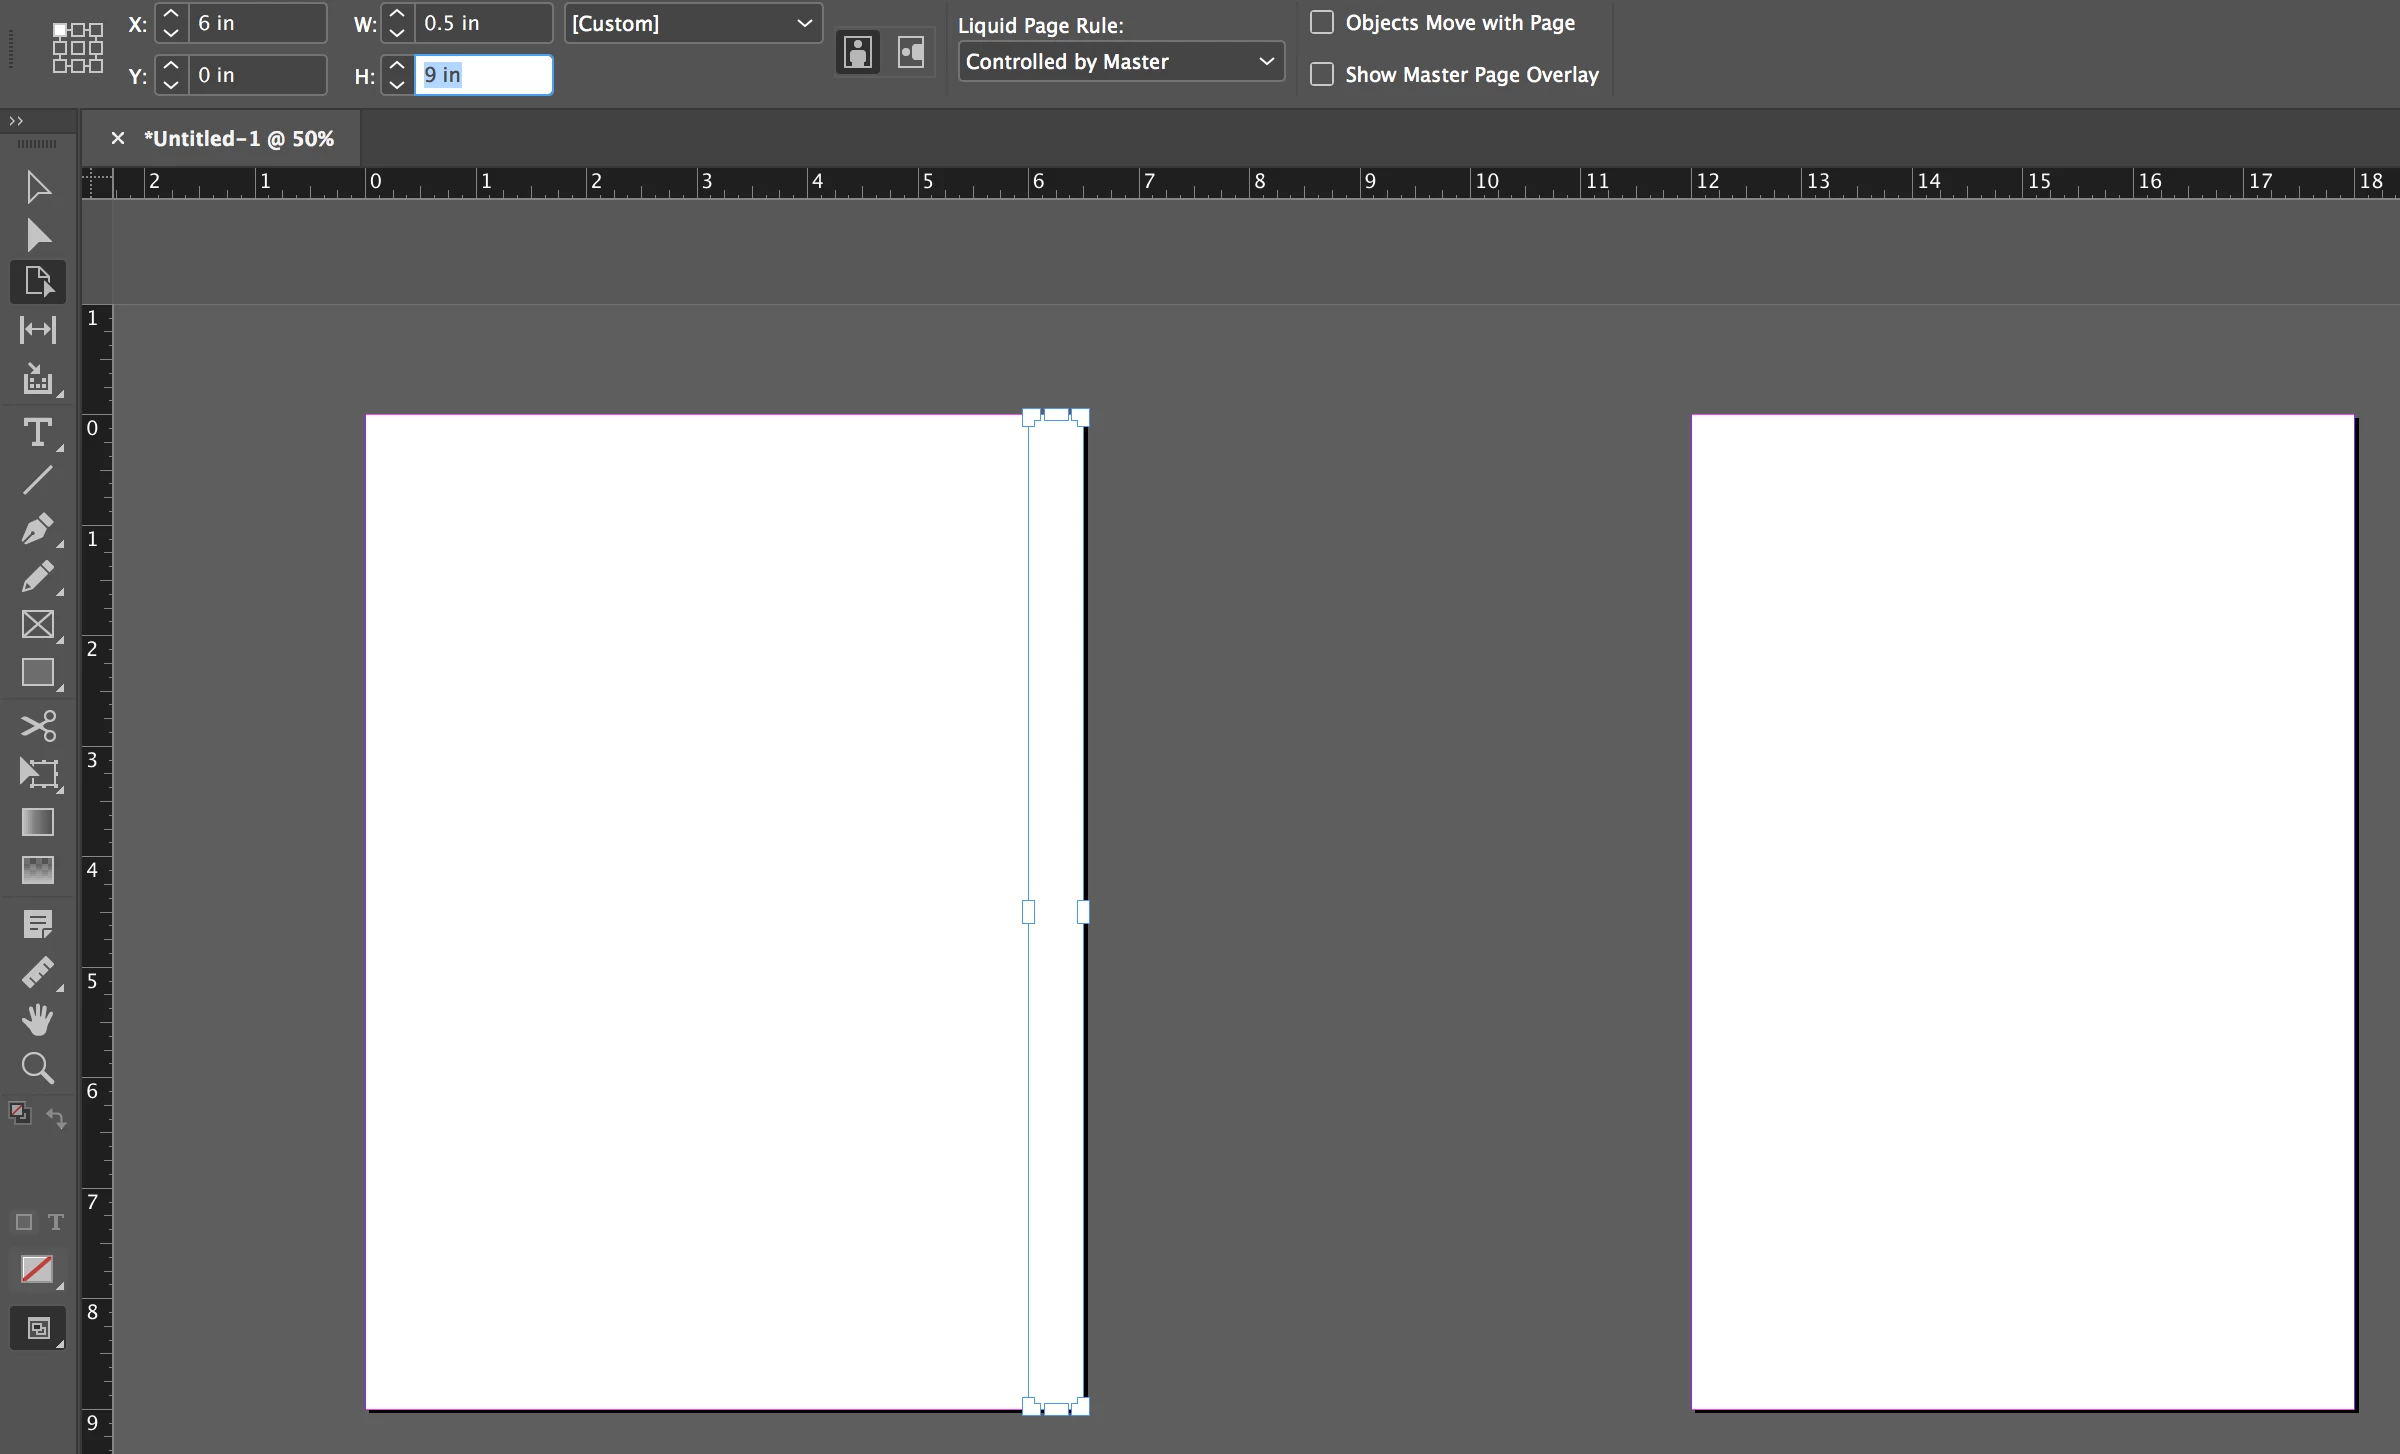Set page orientation to portrait
This screenshot has width=2400, height=1454.
click(857, 52)
